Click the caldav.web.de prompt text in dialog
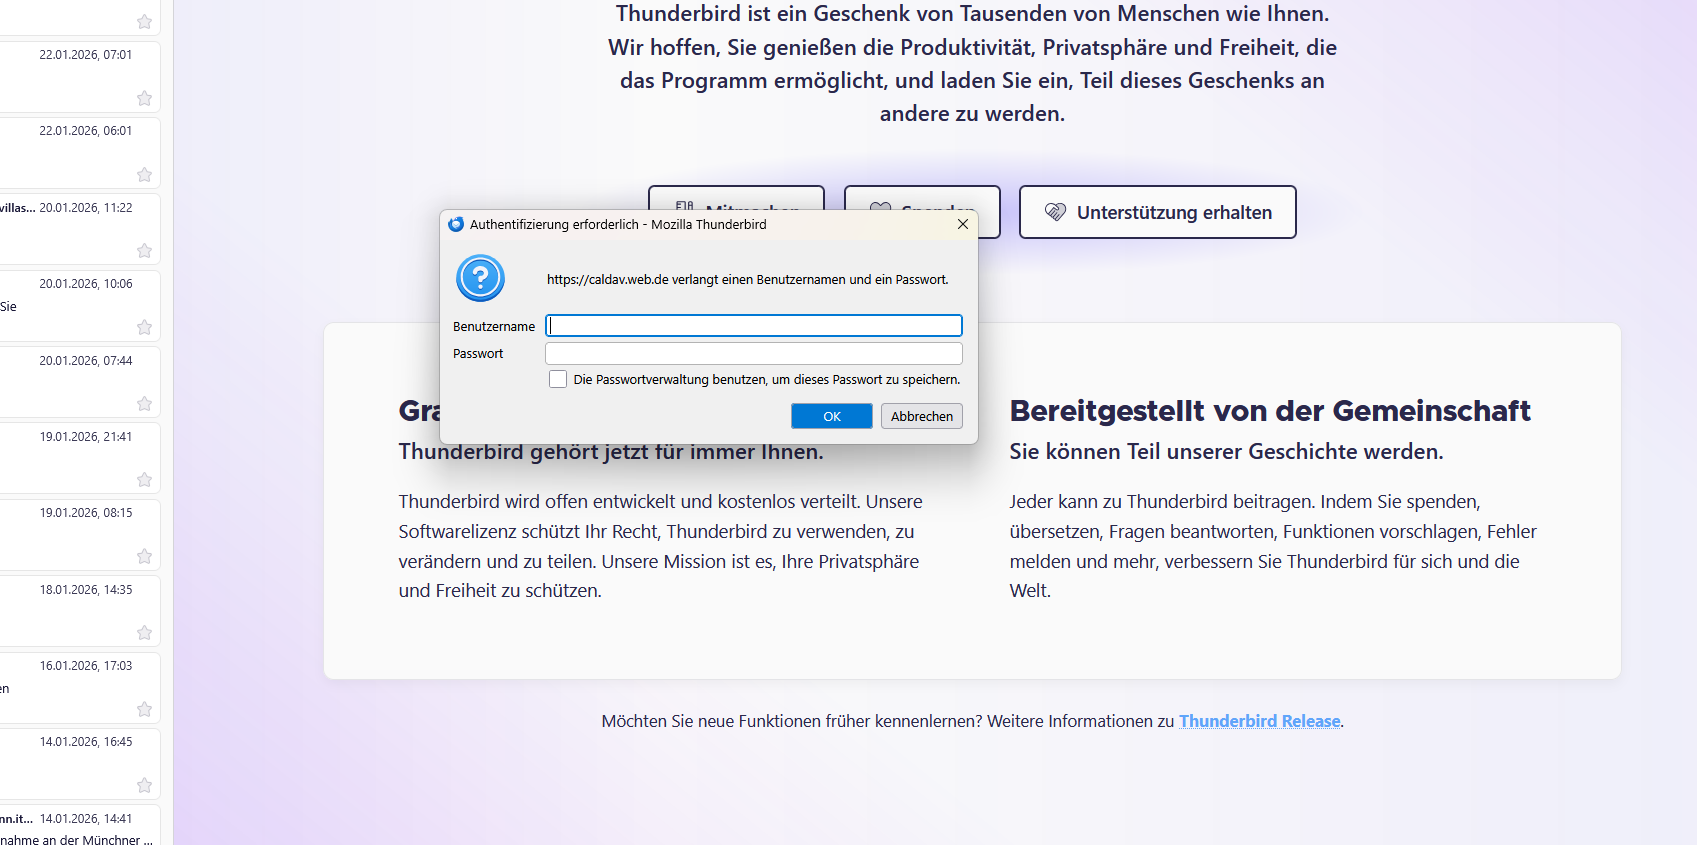 pyautogui.click(x=747, y=280)
